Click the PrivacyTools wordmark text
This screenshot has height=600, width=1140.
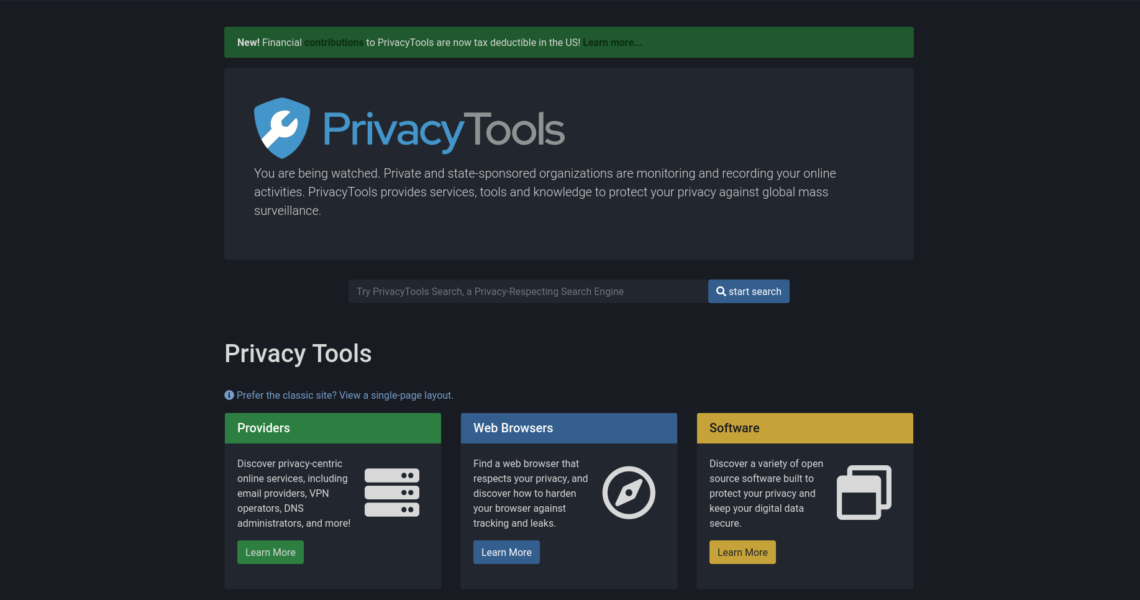pos(443,131)
